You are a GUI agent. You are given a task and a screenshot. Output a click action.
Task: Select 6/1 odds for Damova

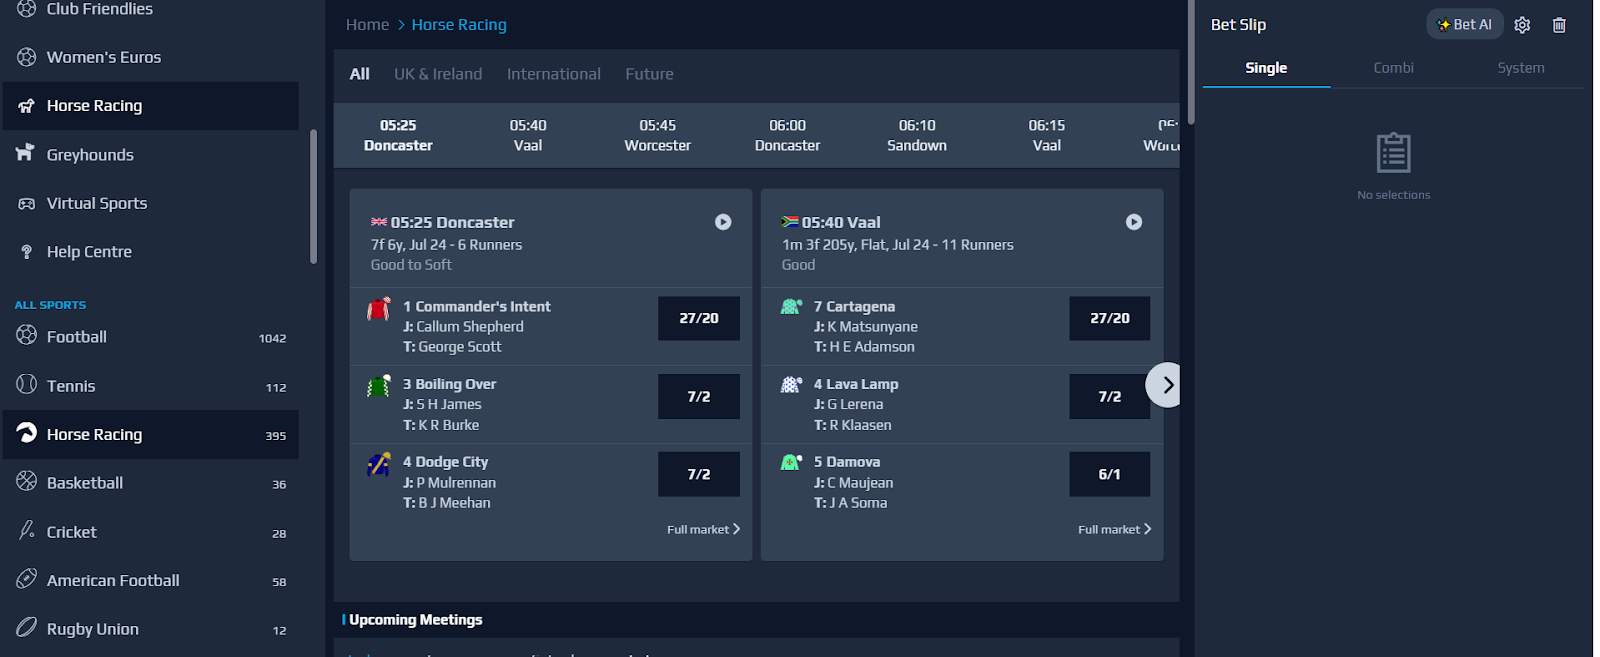(1109, 474)
